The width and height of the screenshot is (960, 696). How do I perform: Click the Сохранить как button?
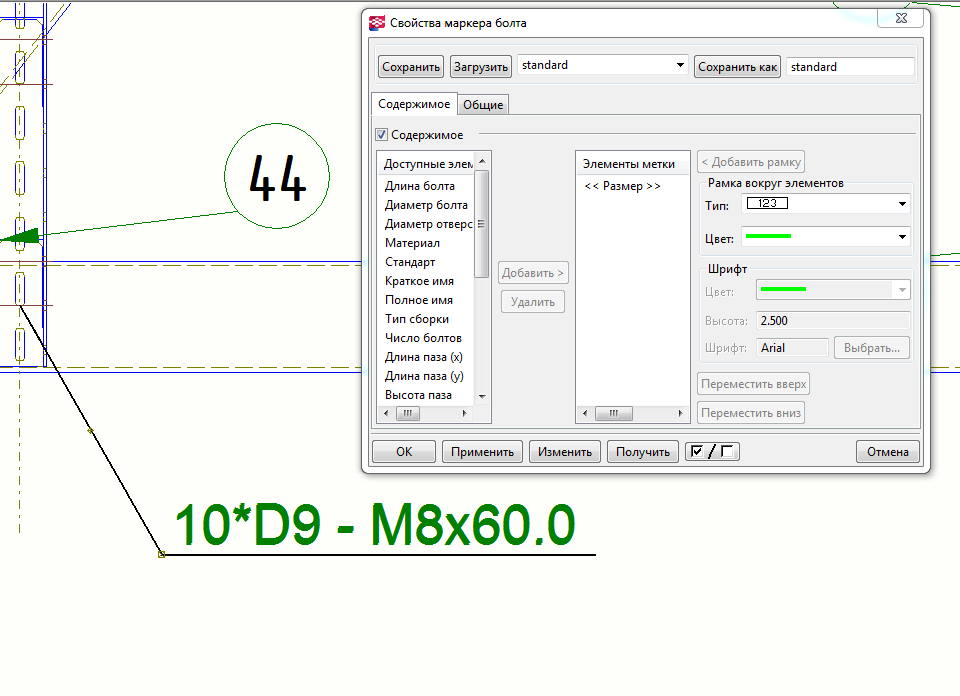[x=737, y=67]
